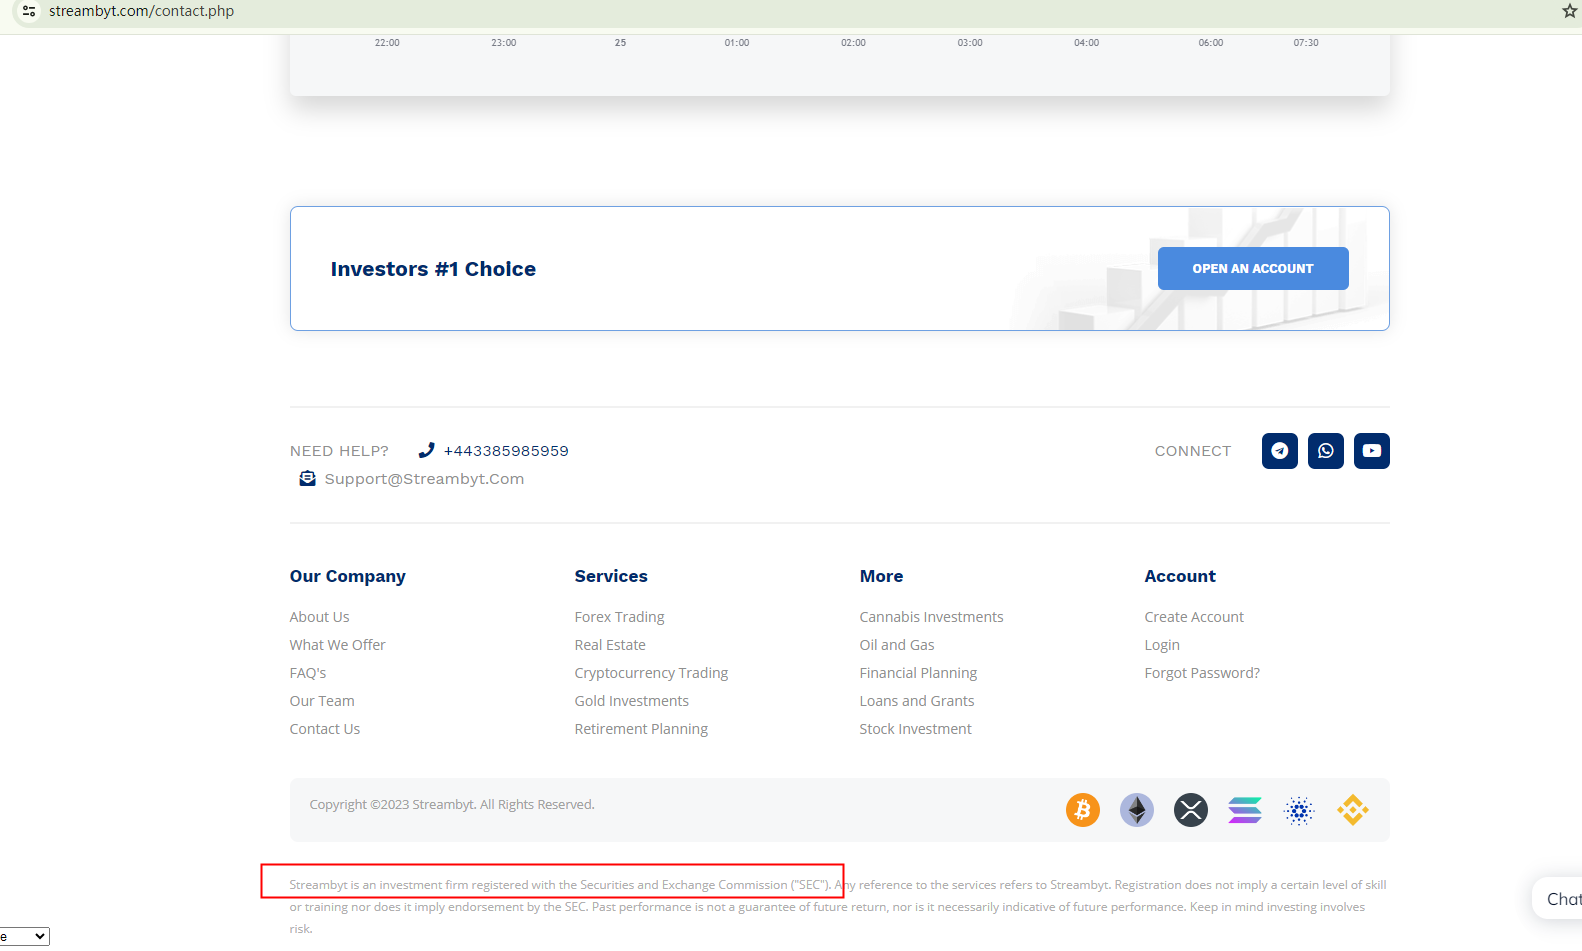Click the Ethereum coin icon

pyautogui.click(x=1137, y=810)
